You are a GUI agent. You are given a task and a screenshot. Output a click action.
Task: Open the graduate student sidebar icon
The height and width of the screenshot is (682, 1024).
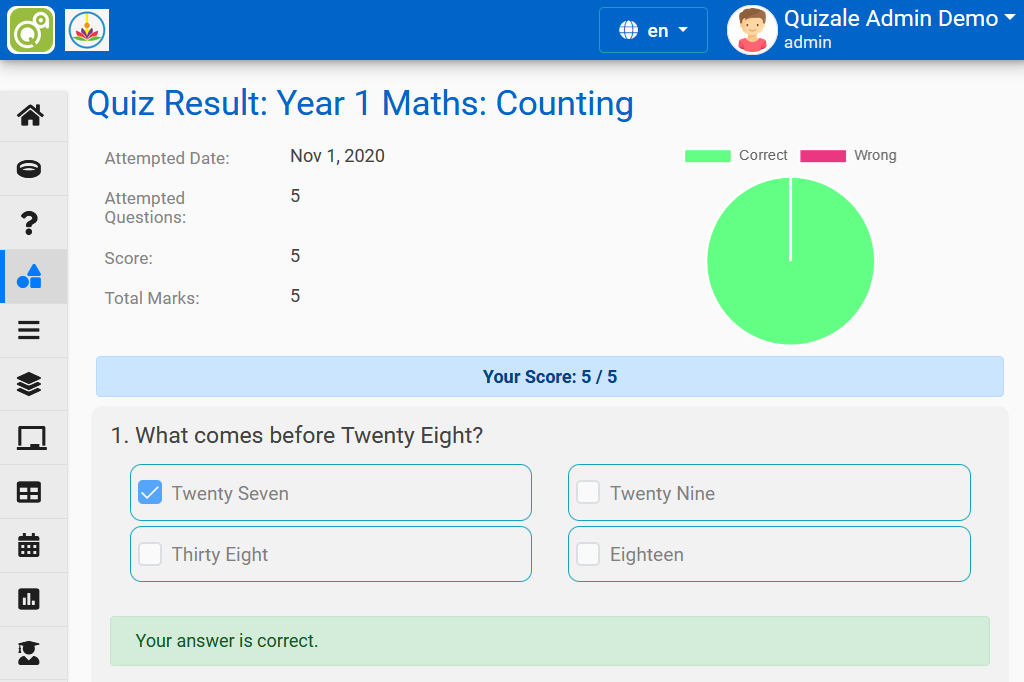click(x=30, y=653)
